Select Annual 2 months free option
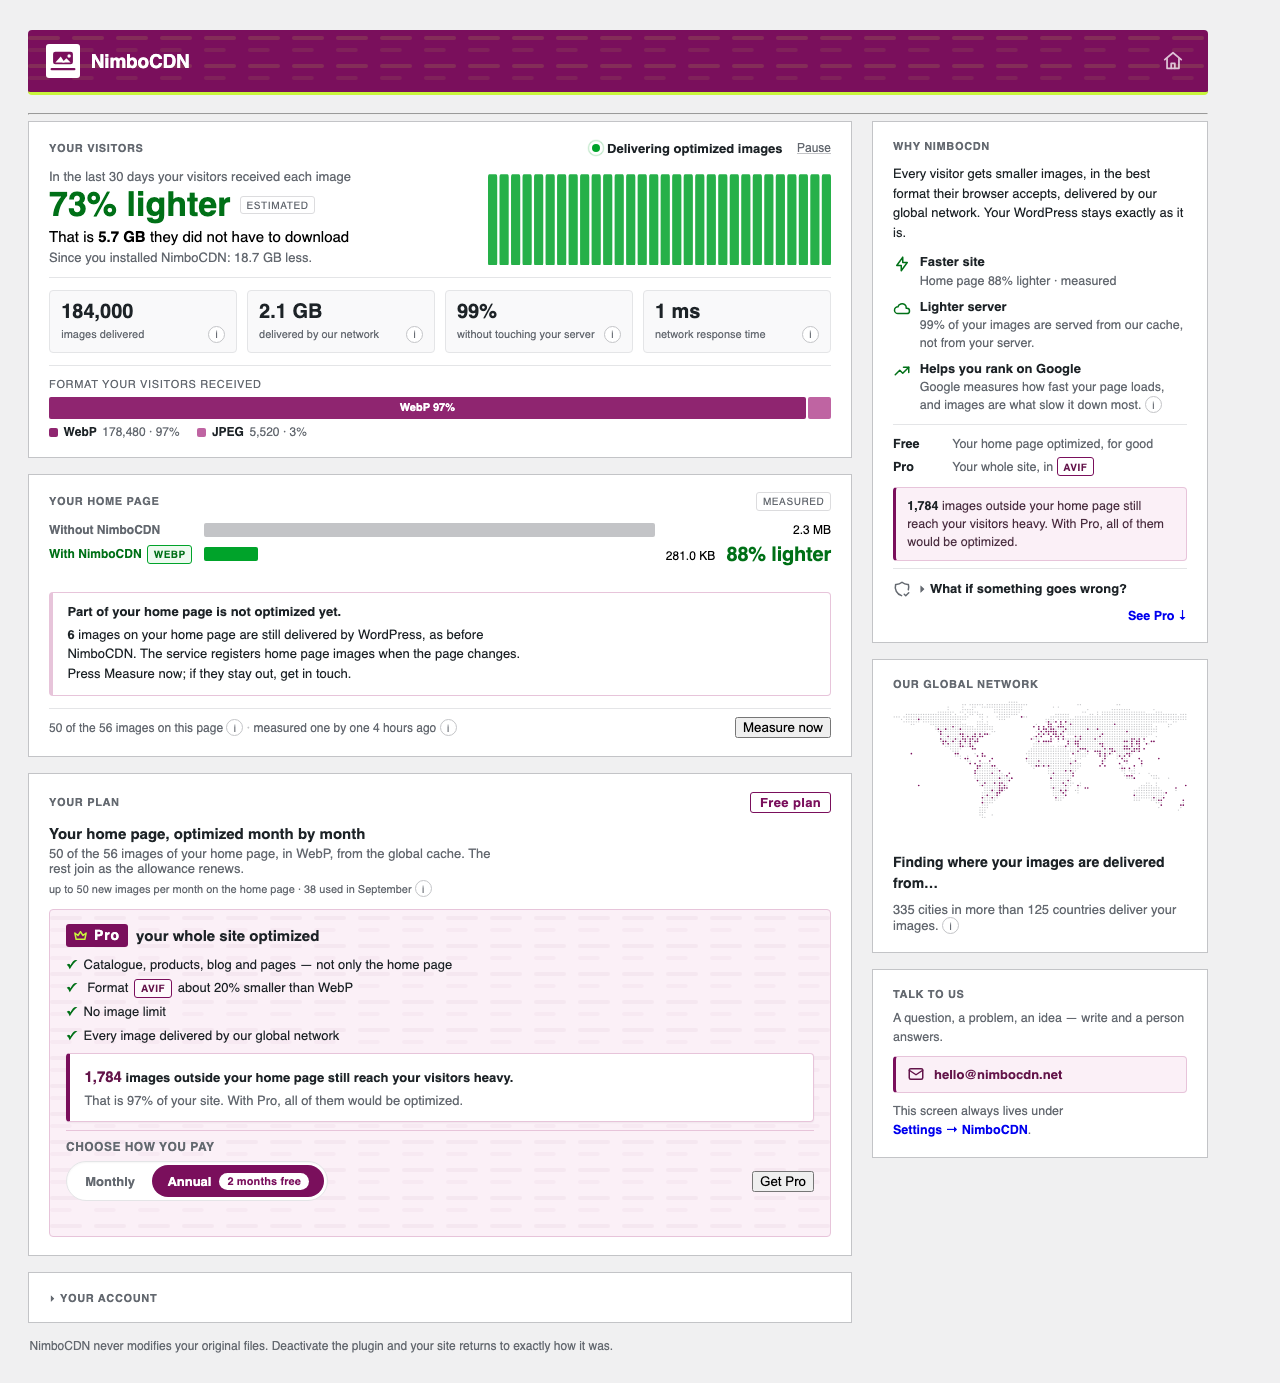The height and width of the screenshot is (1383, 1280). [x=238, y=1181]
